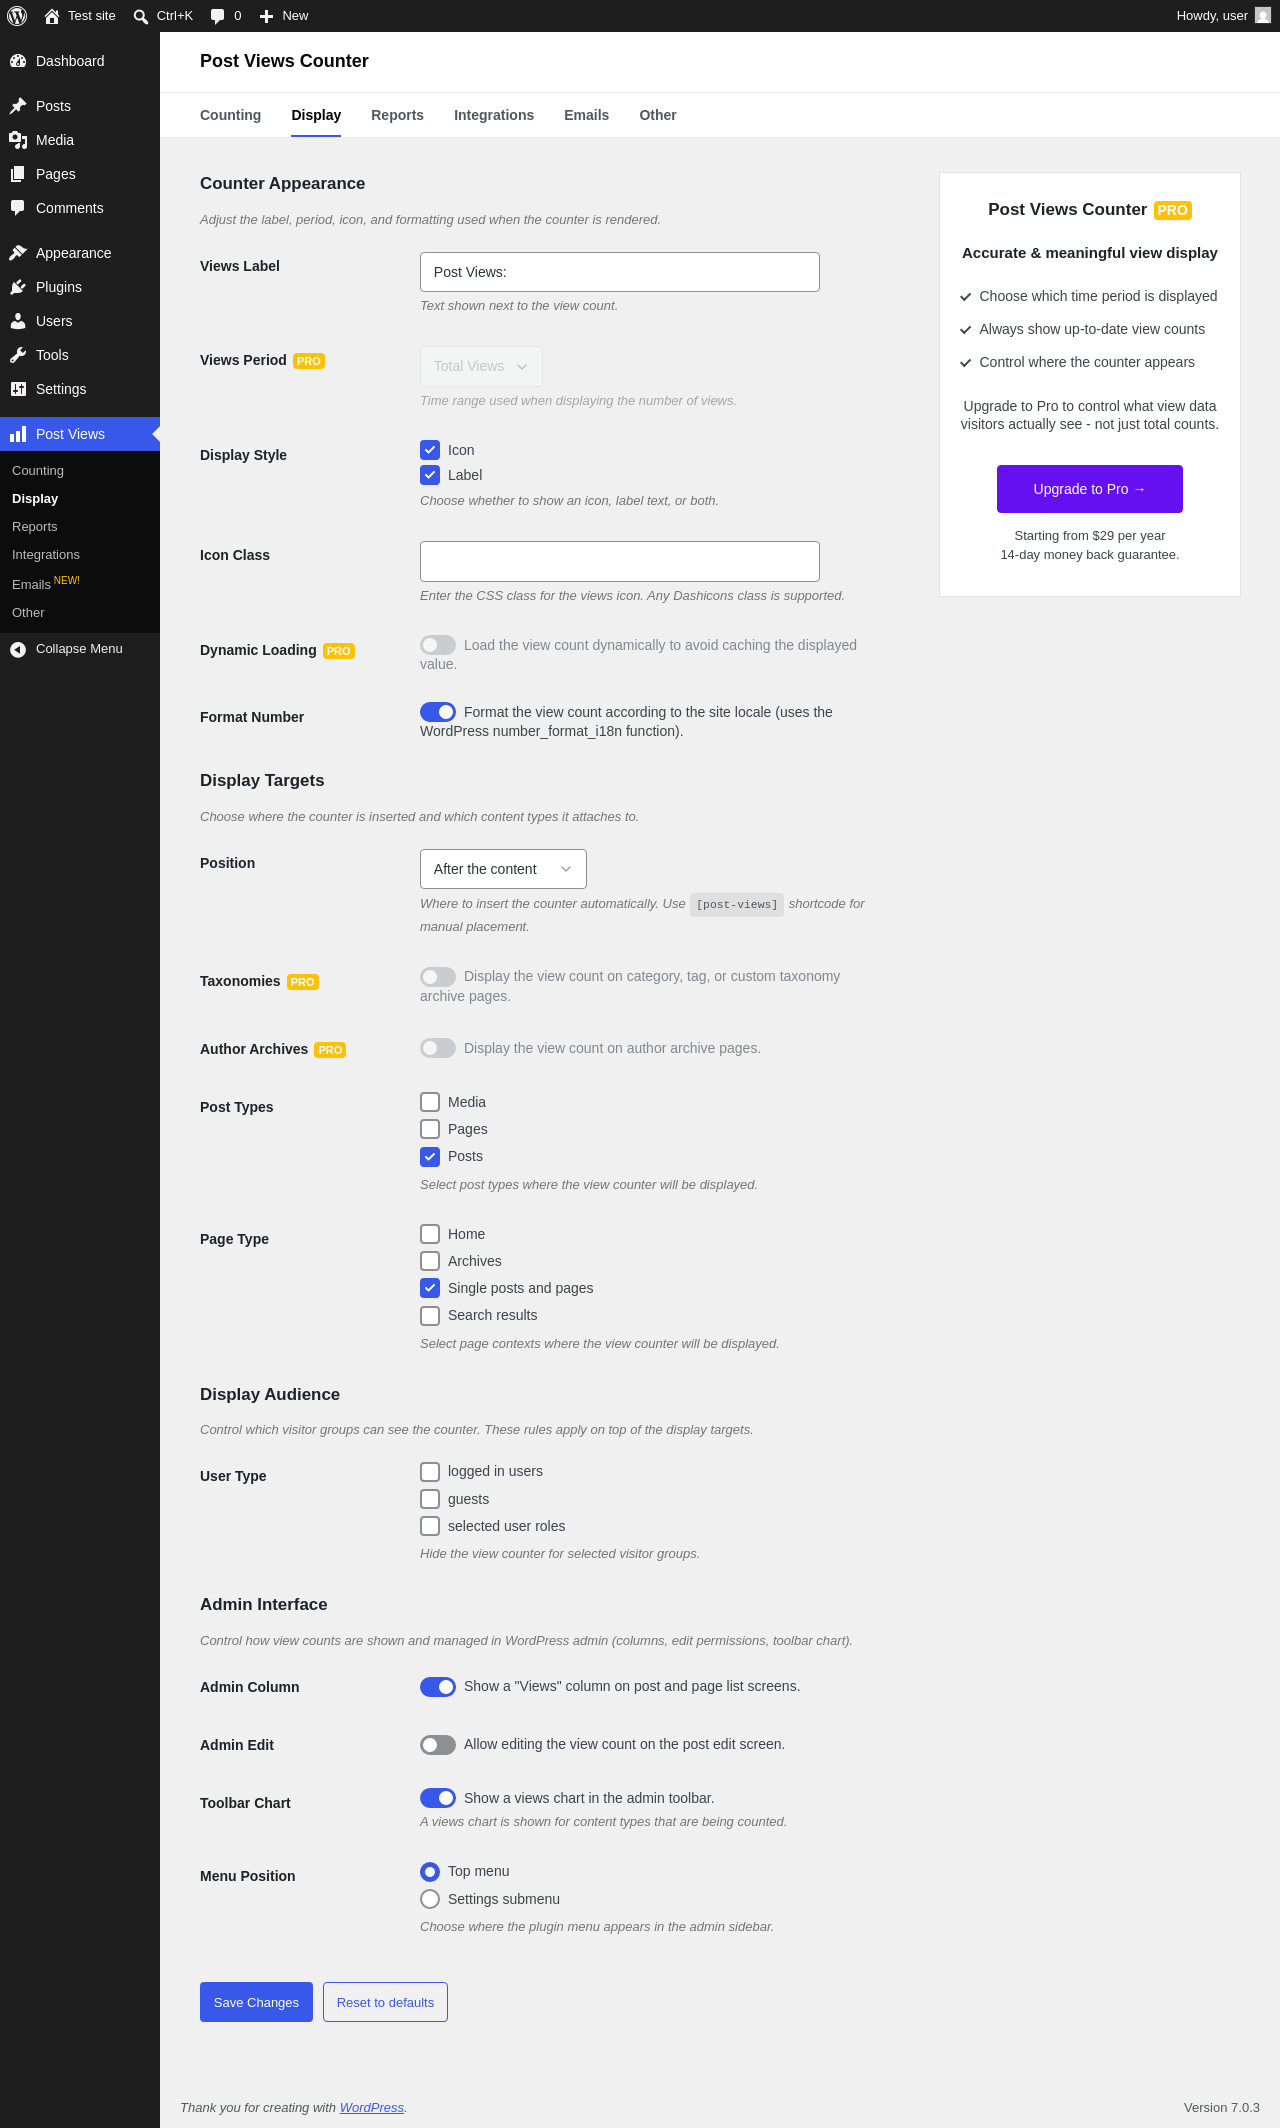
Task: Switch to the Other tab
Action: click(x=658, y=115)
